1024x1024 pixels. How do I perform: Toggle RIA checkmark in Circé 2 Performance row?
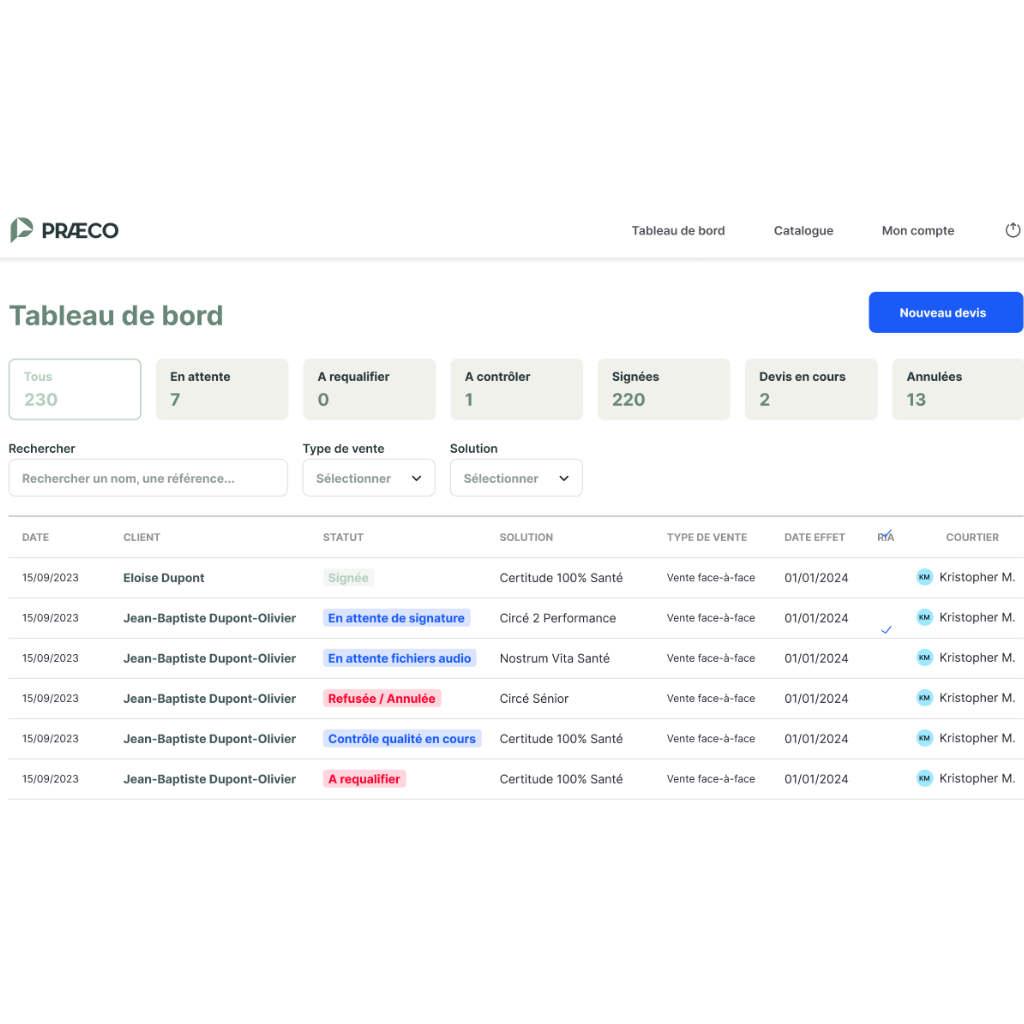pyautogui.click(x=886, y=630)
